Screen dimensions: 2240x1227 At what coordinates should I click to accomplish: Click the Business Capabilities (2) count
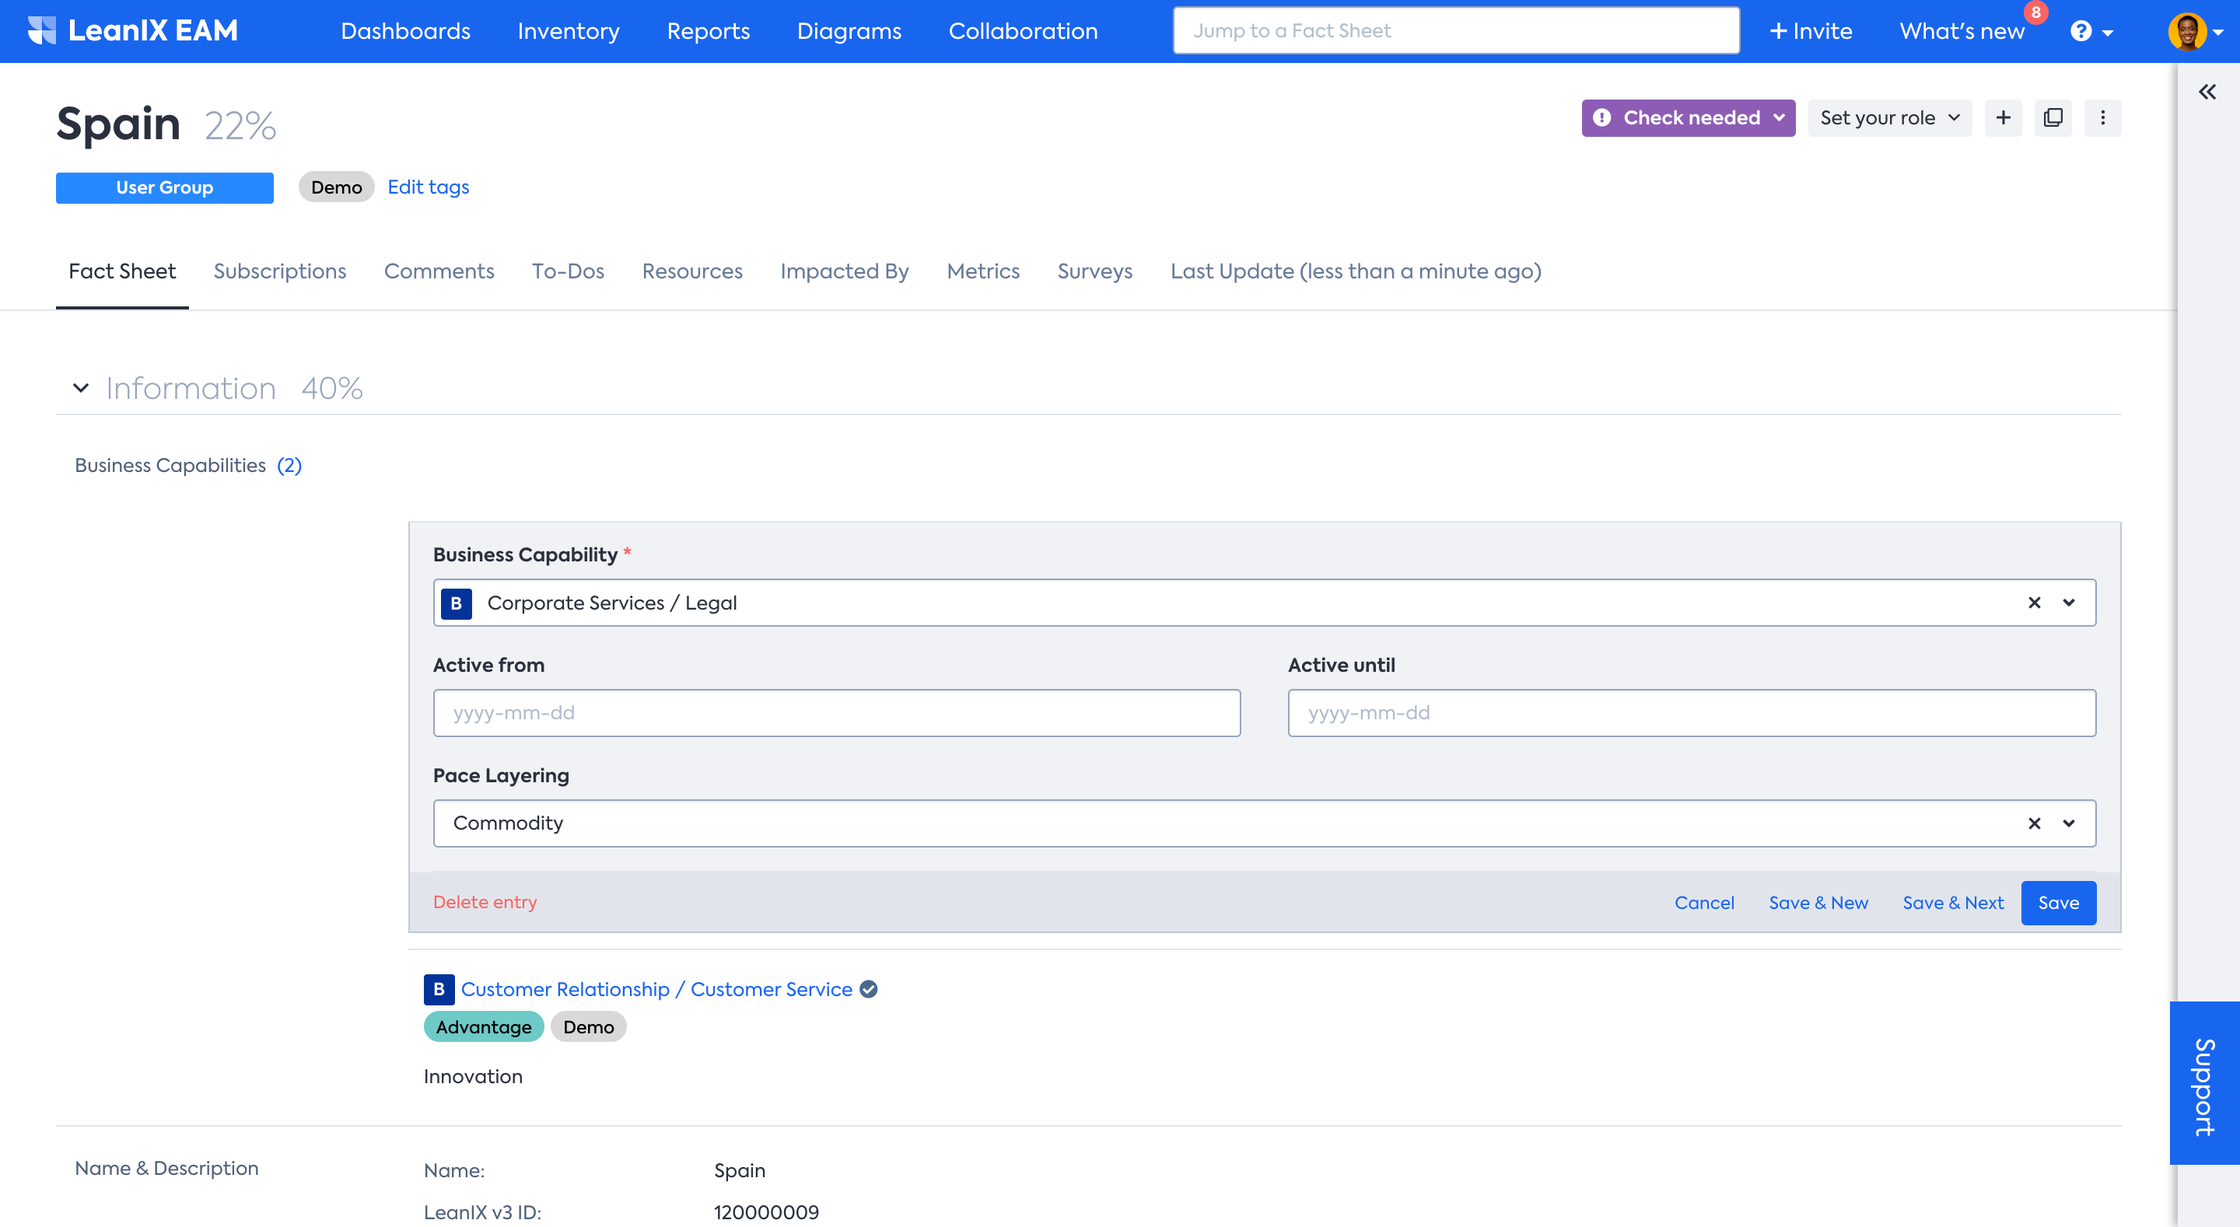289,465
